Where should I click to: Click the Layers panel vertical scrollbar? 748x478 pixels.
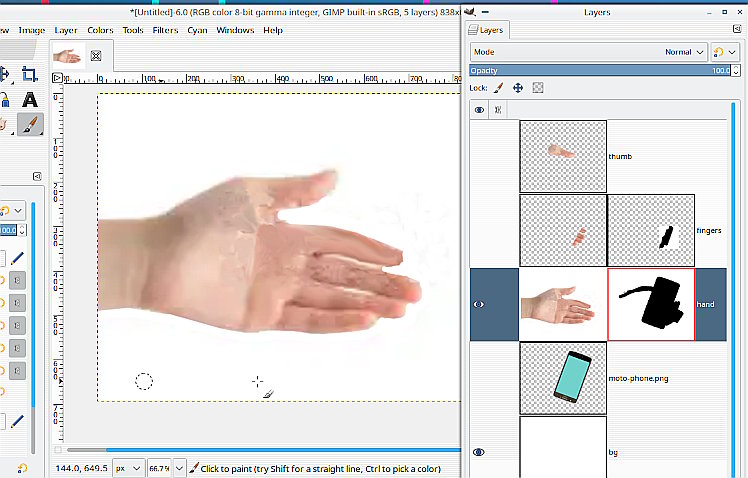[733, 290]
